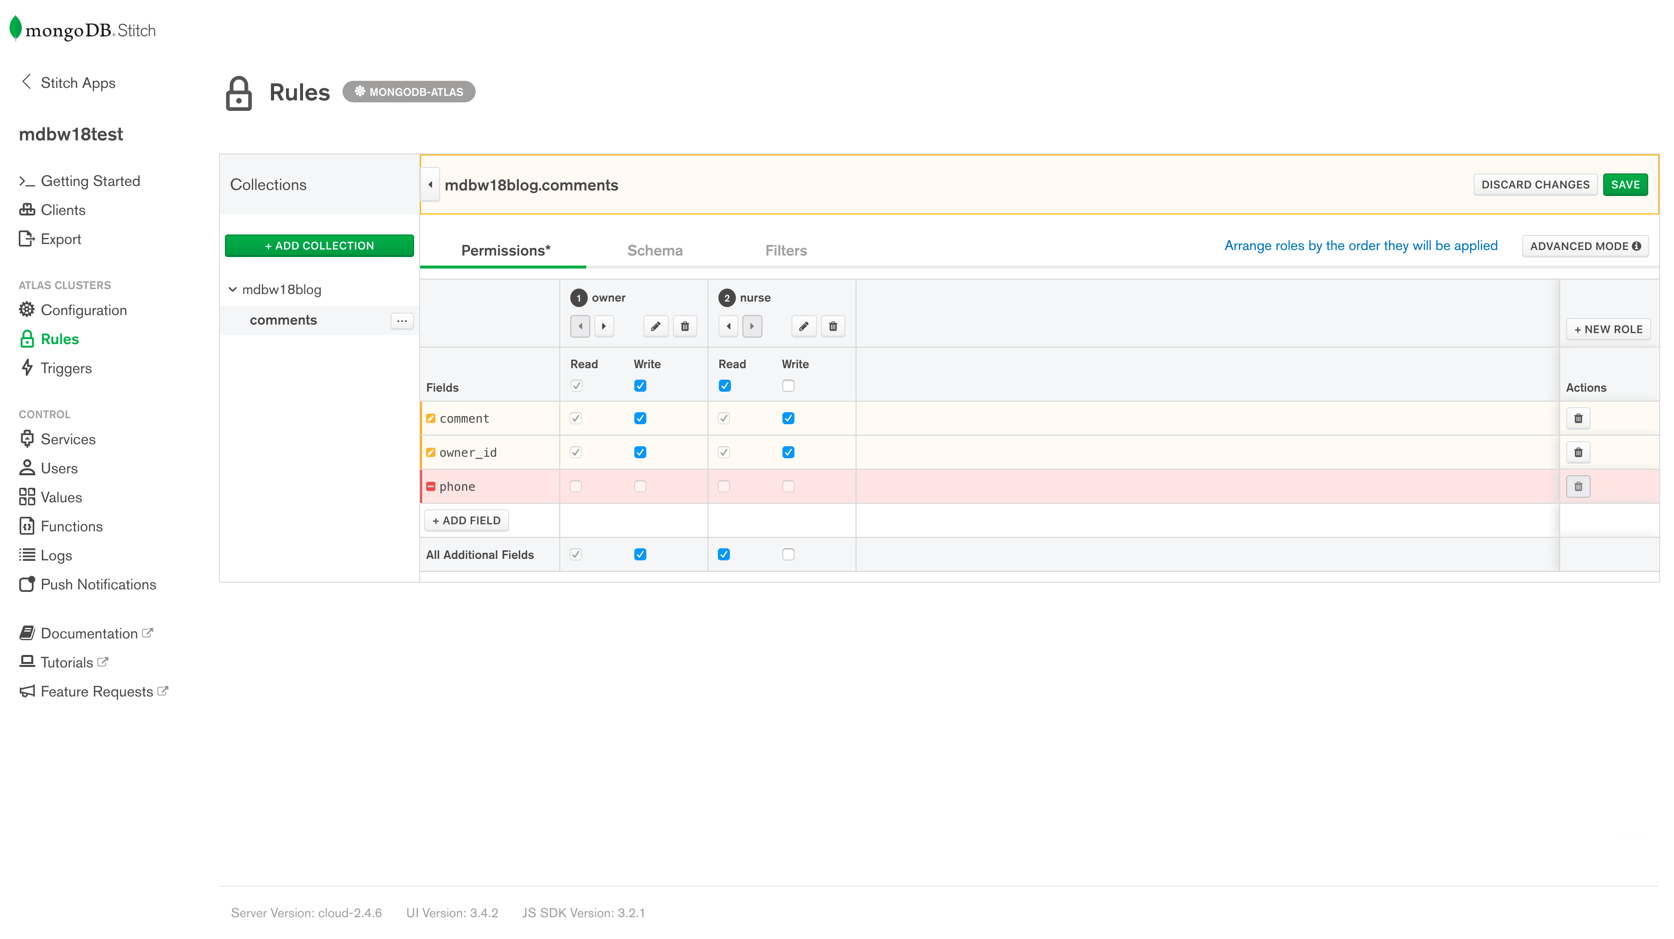Move the owner role right with arrow
Screen dimensions: 1674x939
pos(604,326)
